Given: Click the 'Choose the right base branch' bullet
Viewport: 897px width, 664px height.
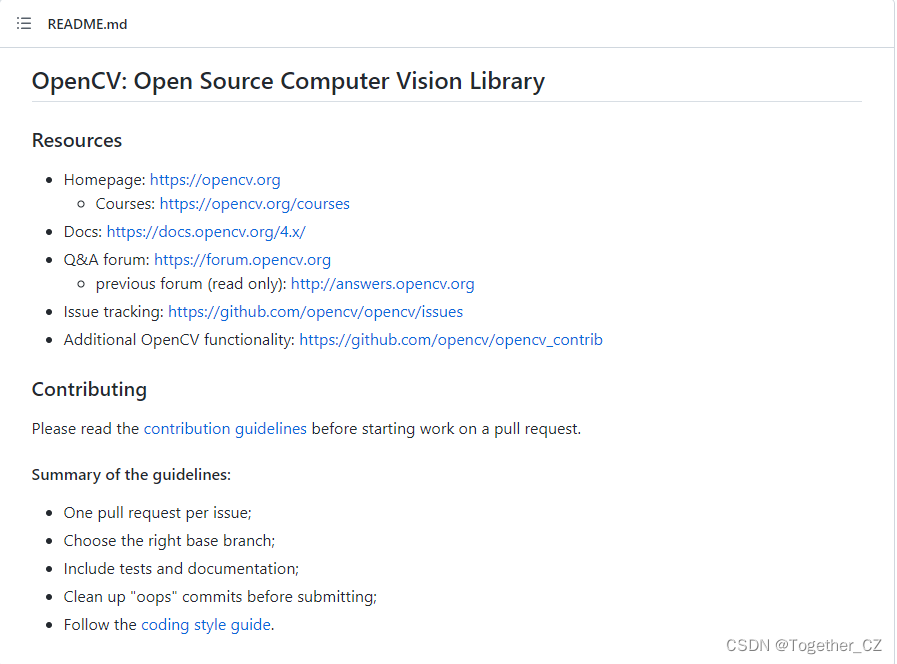Looking at the screenshot, I should click(x=169, y=540).
